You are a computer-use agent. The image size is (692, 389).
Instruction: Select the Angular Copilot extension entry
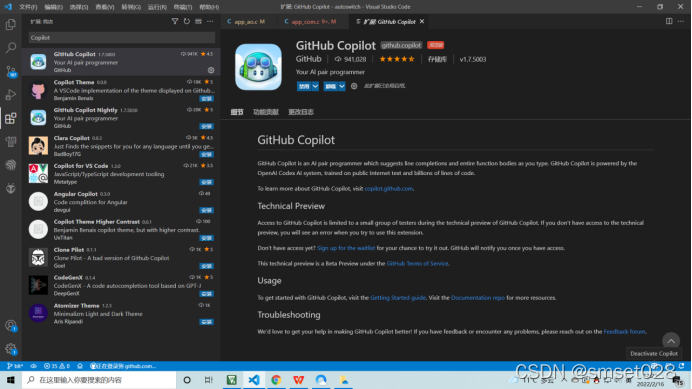click(x=121, y=201)
